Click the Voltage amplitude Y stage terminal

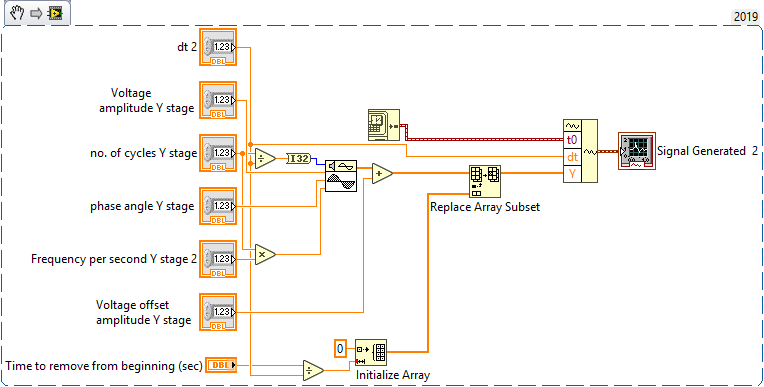point(218,100)
